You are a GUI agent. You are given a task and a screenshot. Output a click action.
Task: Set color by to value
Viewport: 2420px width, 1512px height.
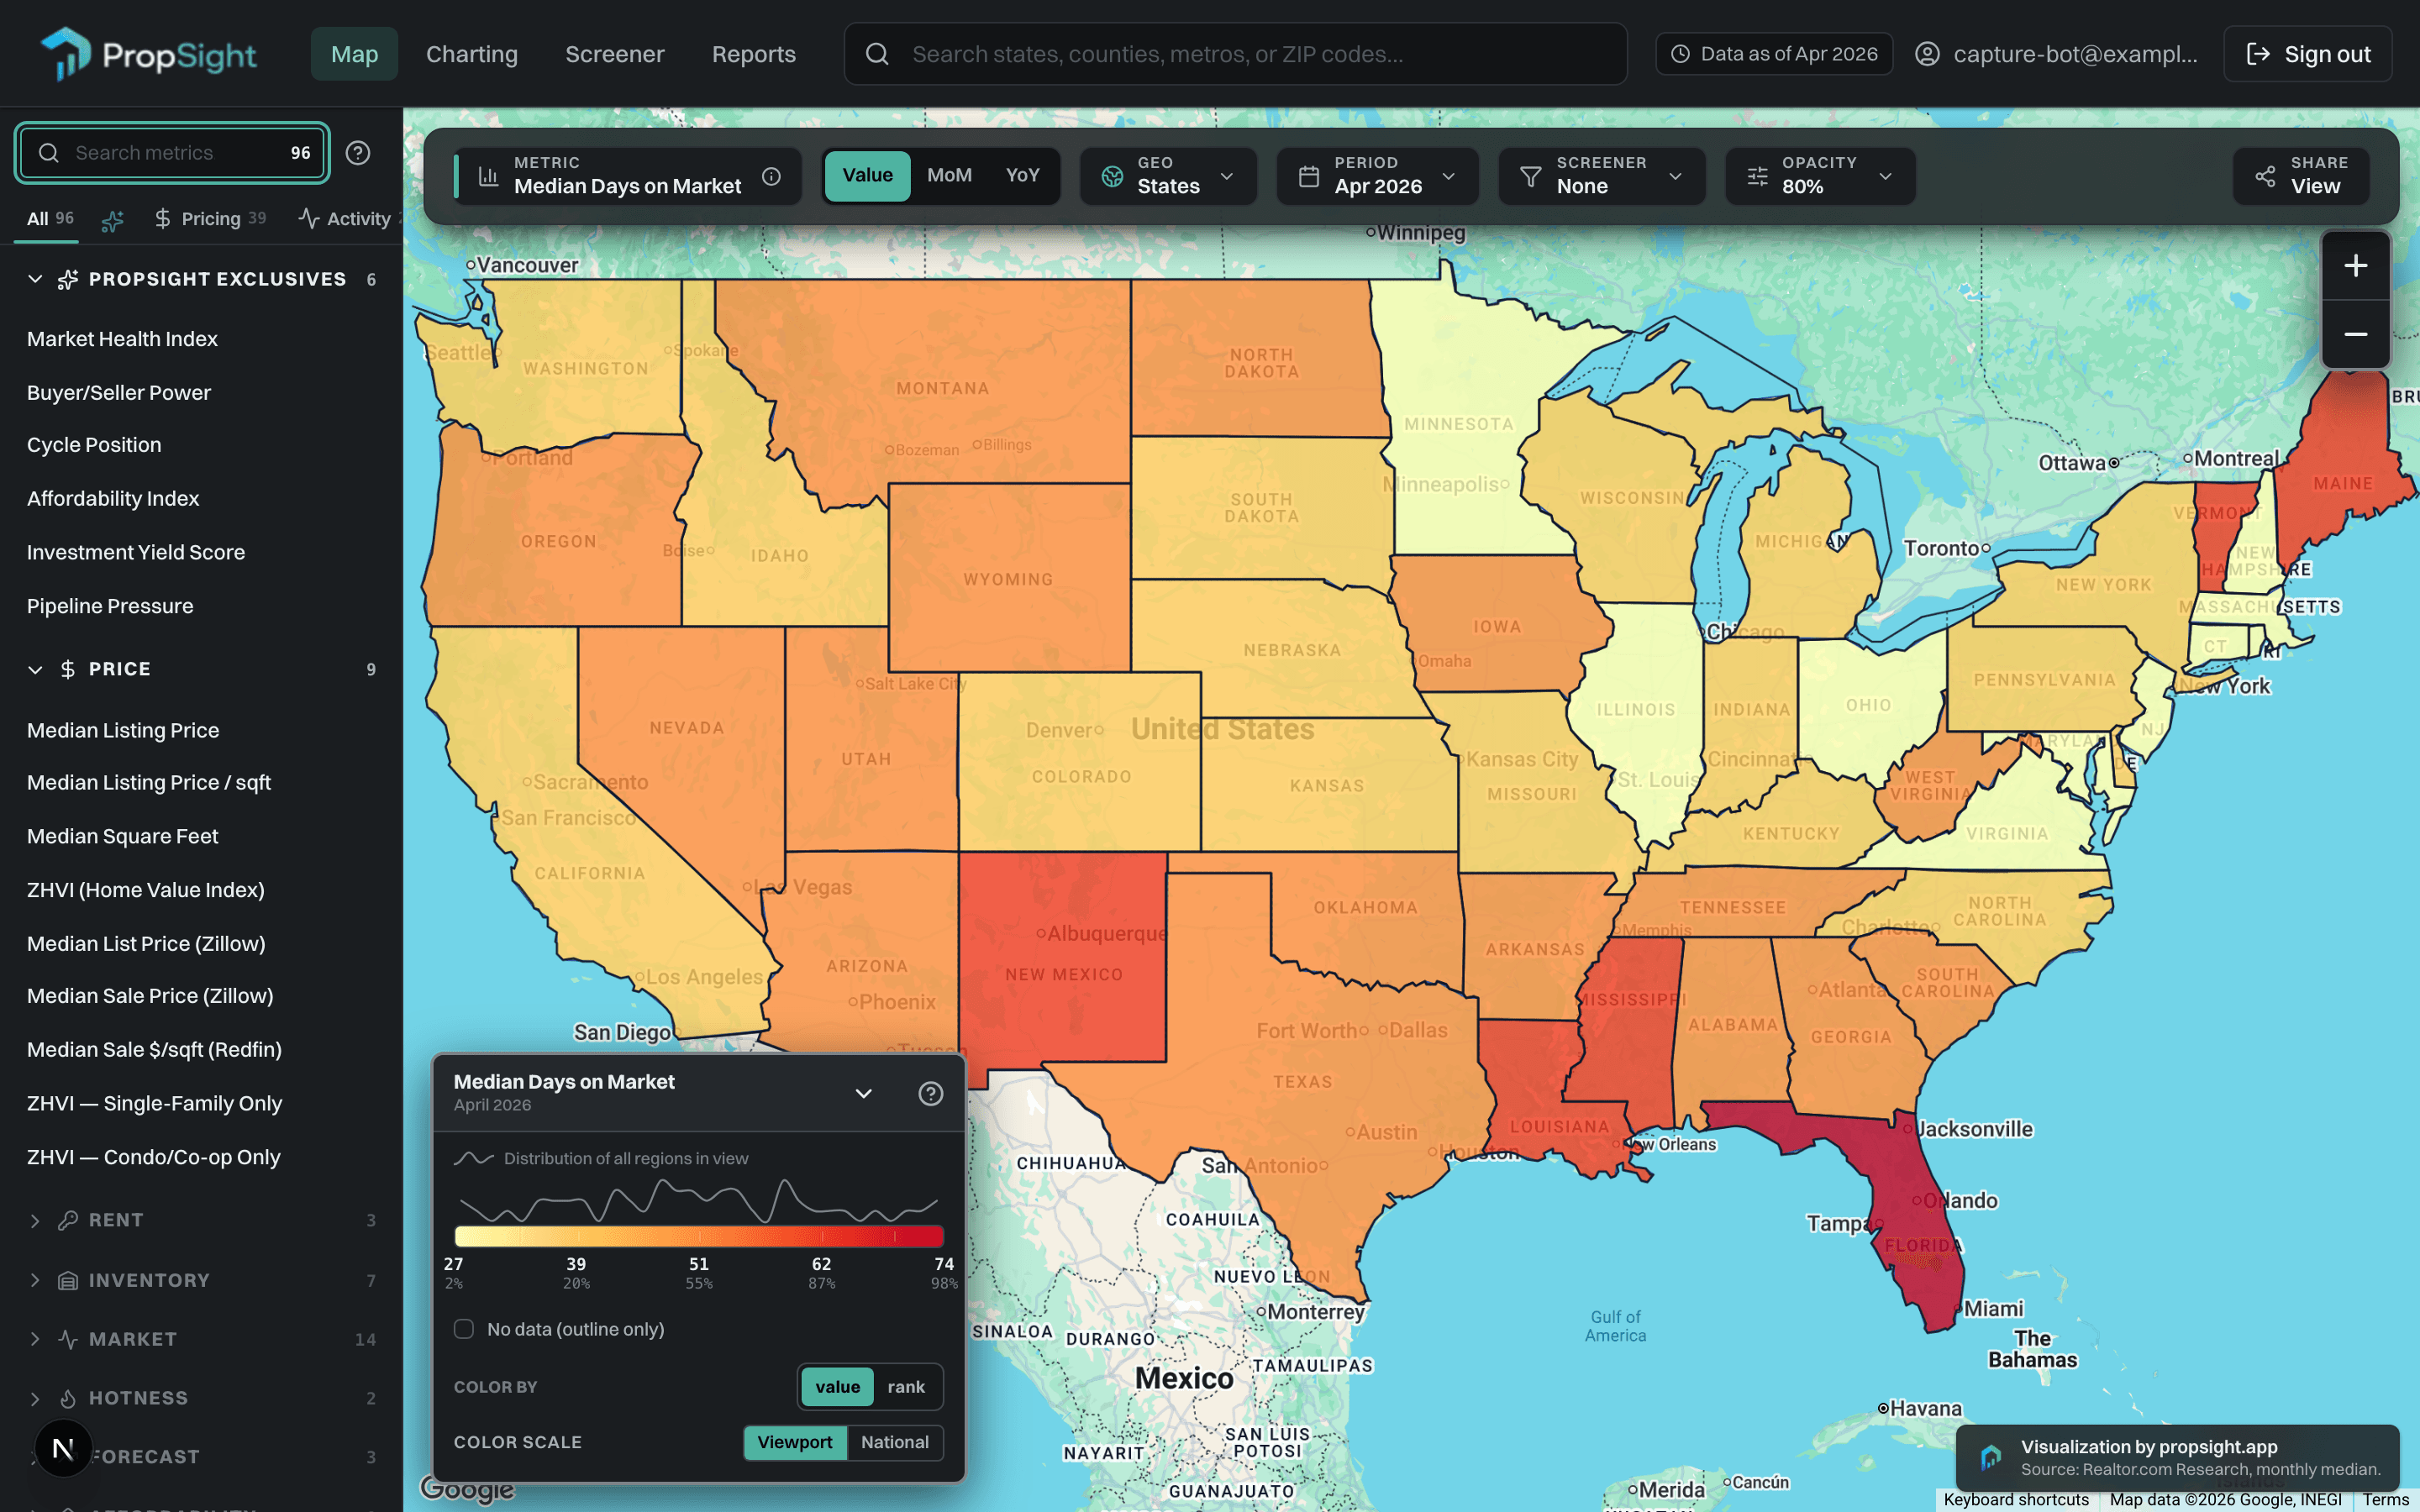click(x=837, y=1387)
